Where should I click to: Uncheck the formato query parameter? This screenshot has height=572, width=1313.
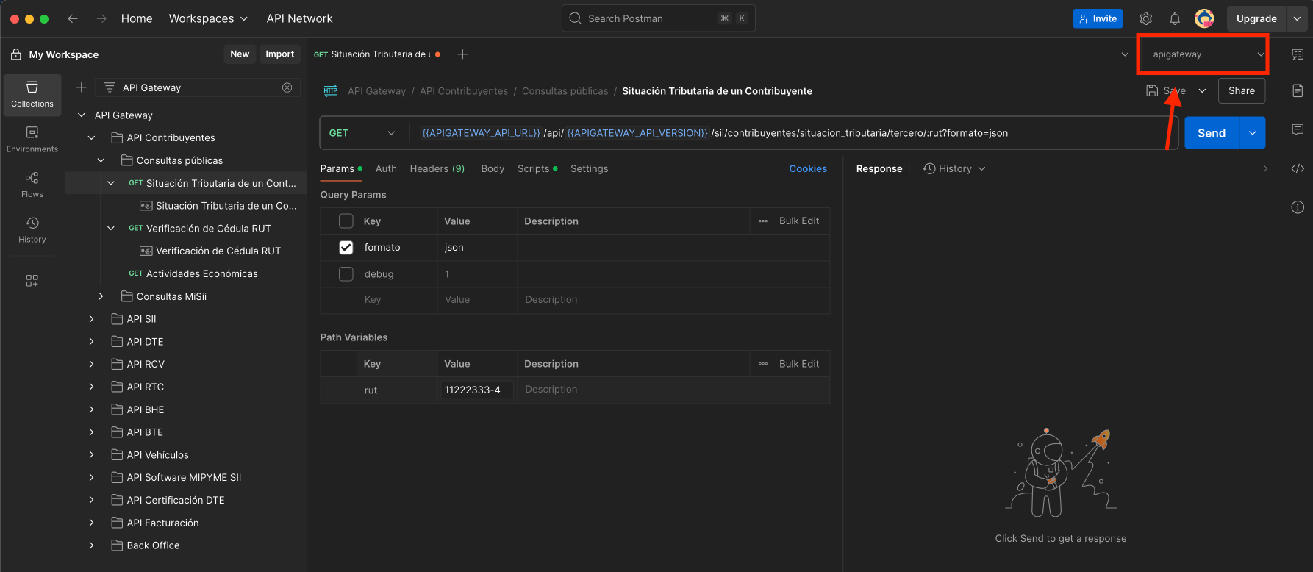[346, 247]
